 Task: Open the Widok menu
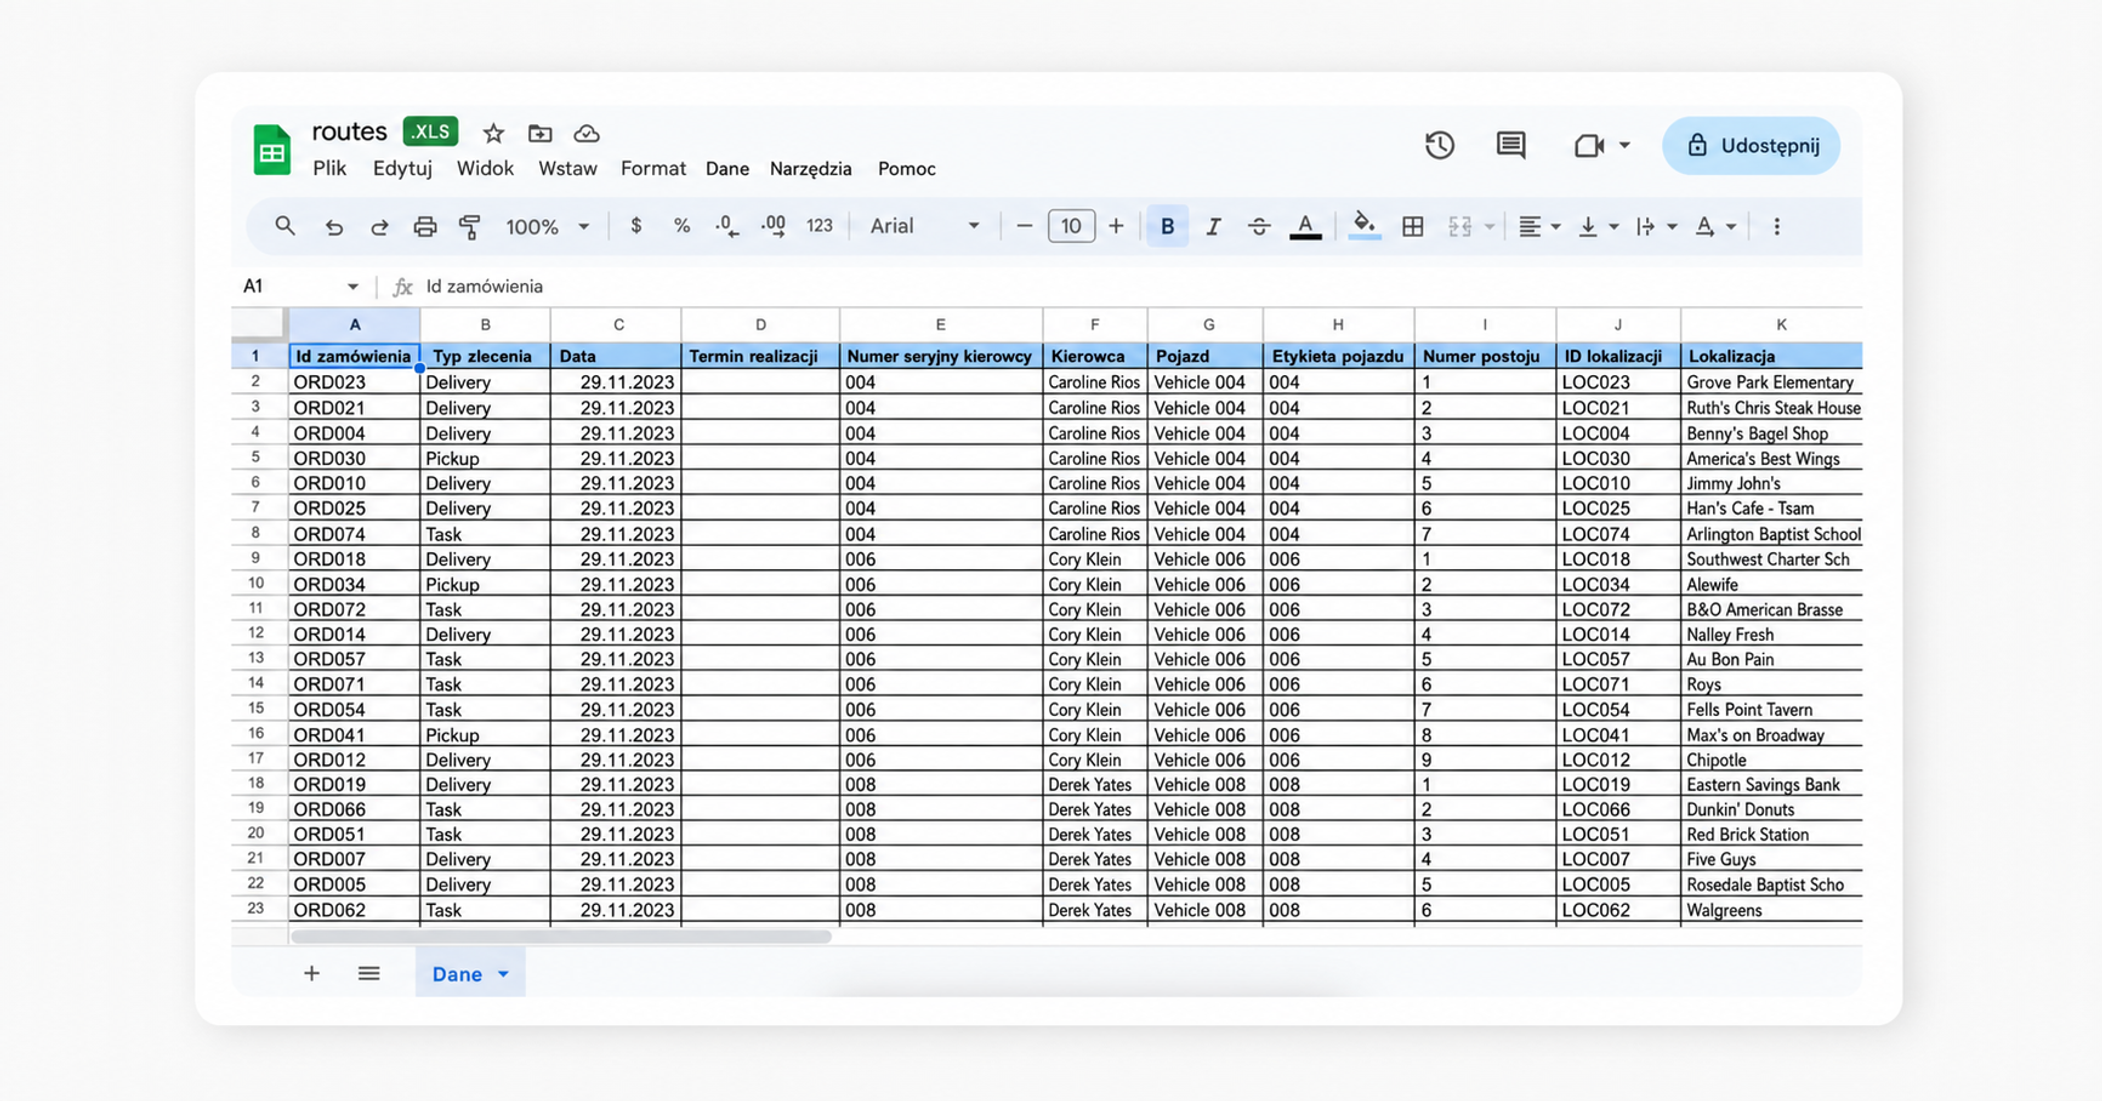[485, 169]
